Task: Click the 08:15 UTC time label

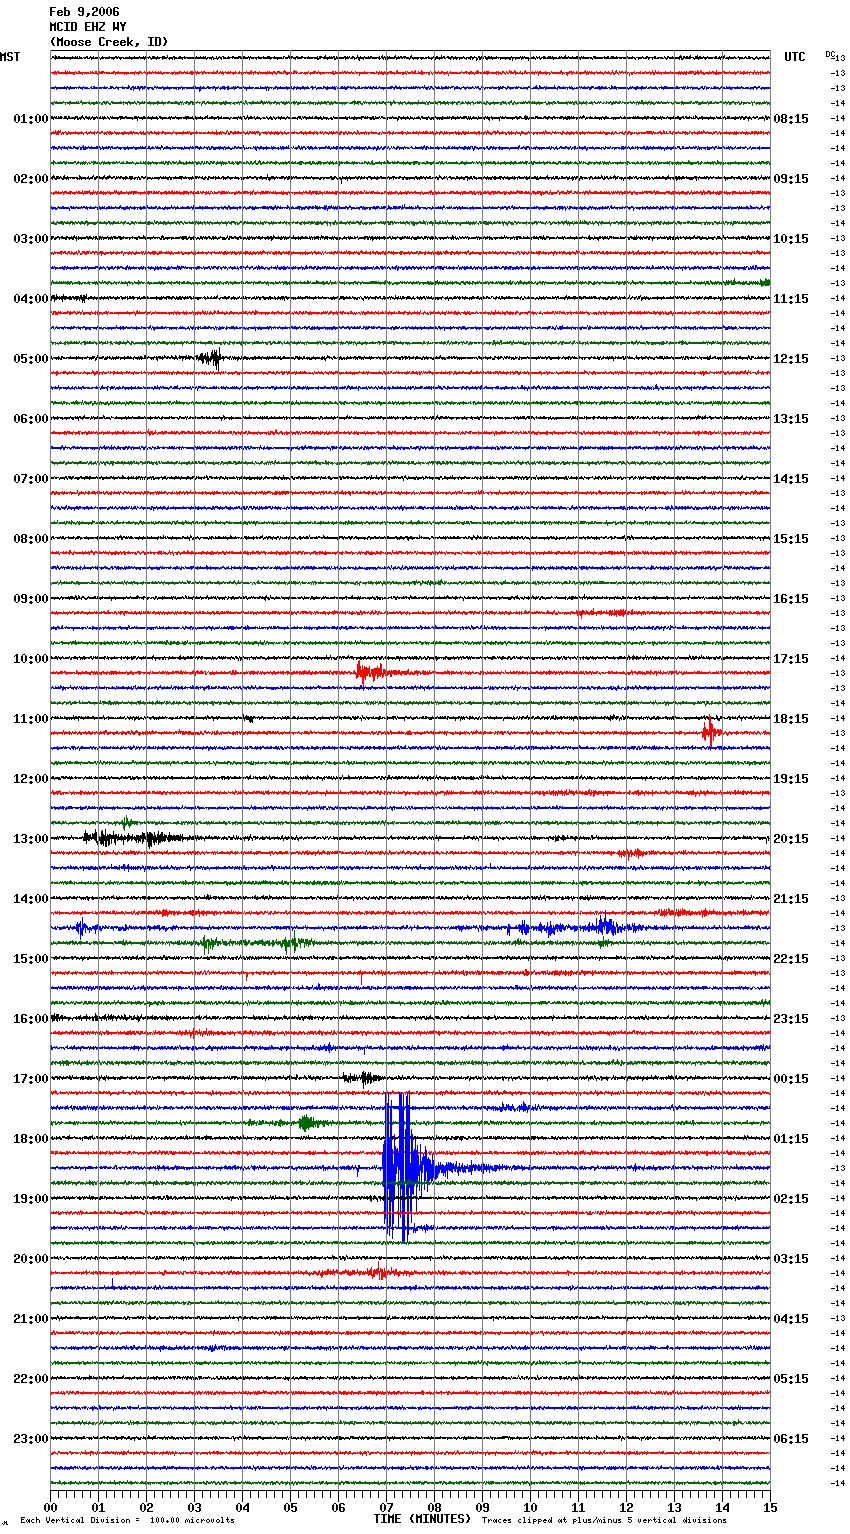Action: [791, 119]
